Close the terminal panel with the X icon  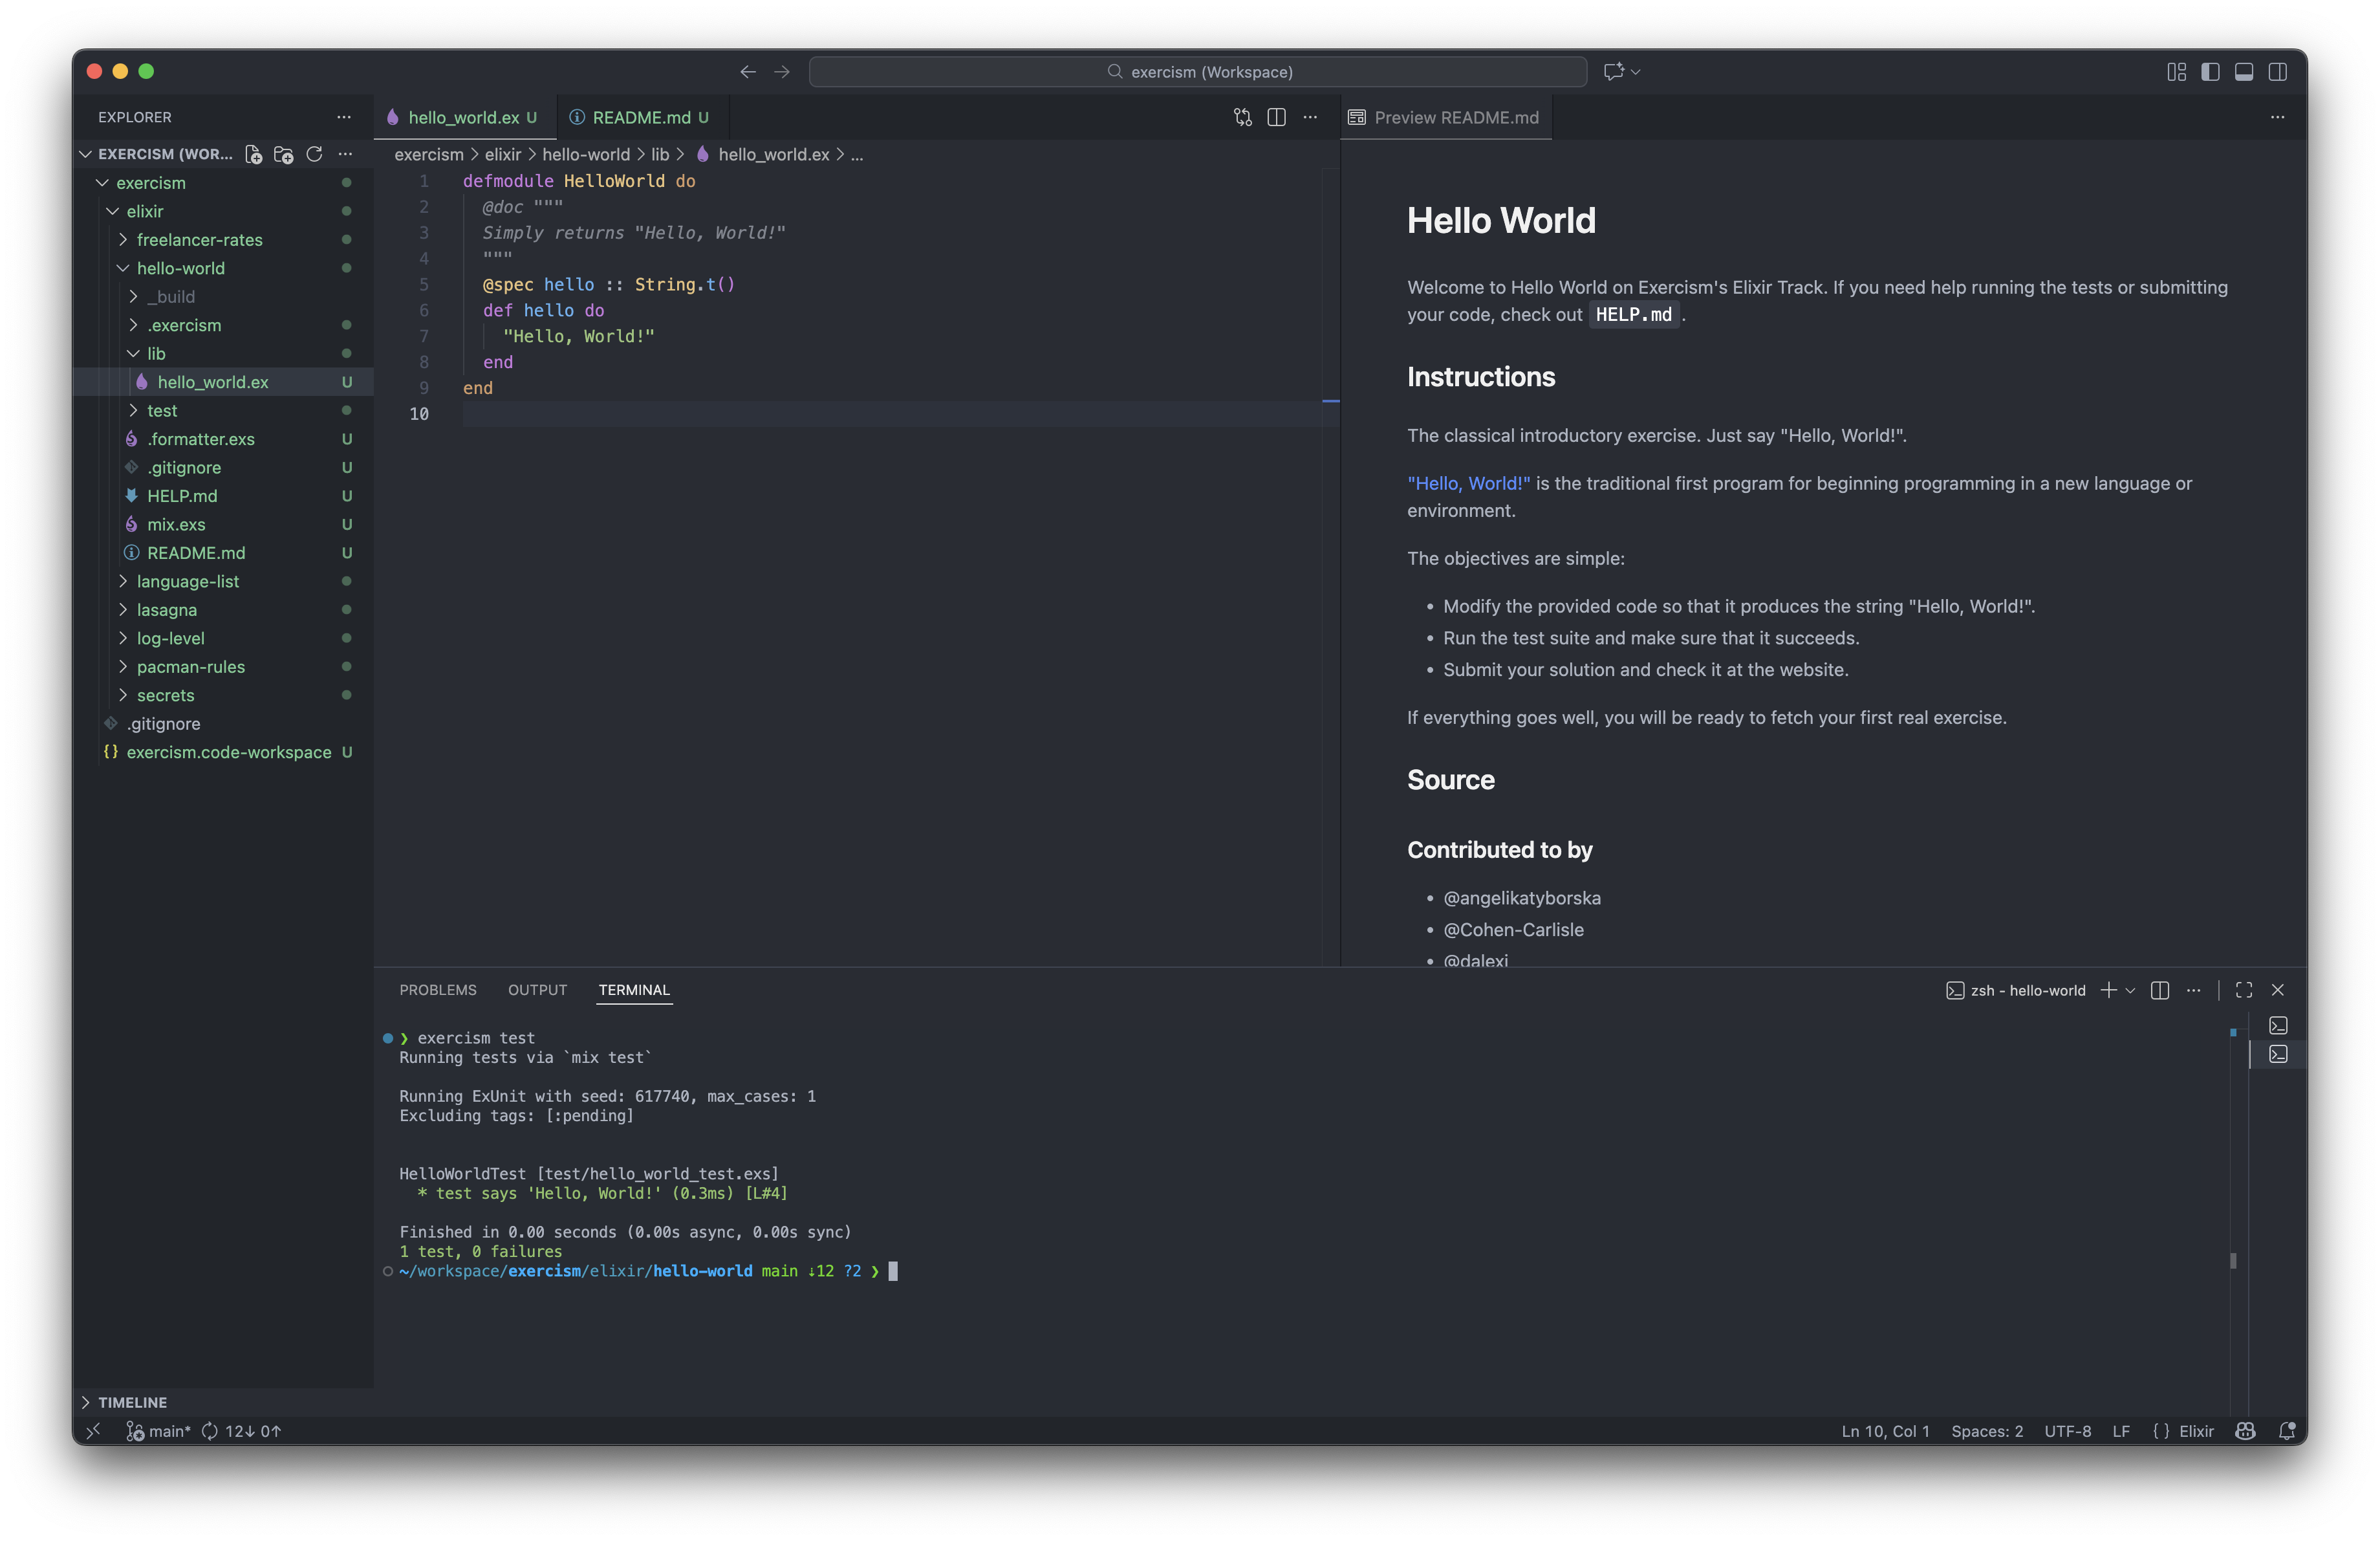tap(2278, 990)
